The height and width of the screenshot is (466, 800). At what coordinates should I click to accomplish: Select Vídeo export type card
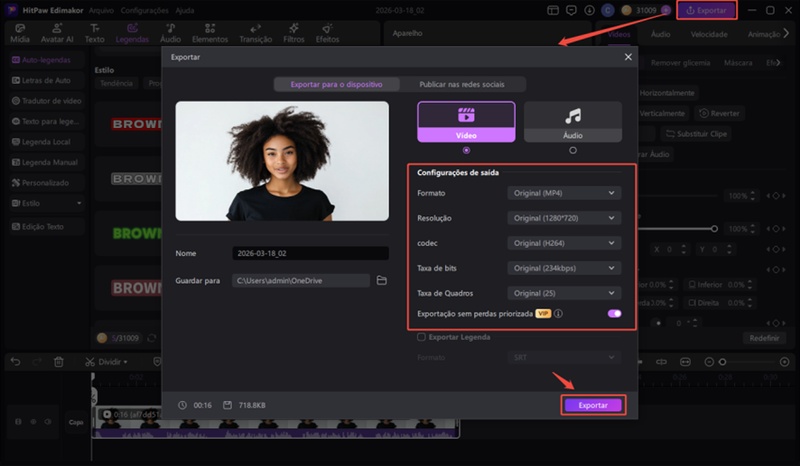pyautogui.click(x=466, y=121)
